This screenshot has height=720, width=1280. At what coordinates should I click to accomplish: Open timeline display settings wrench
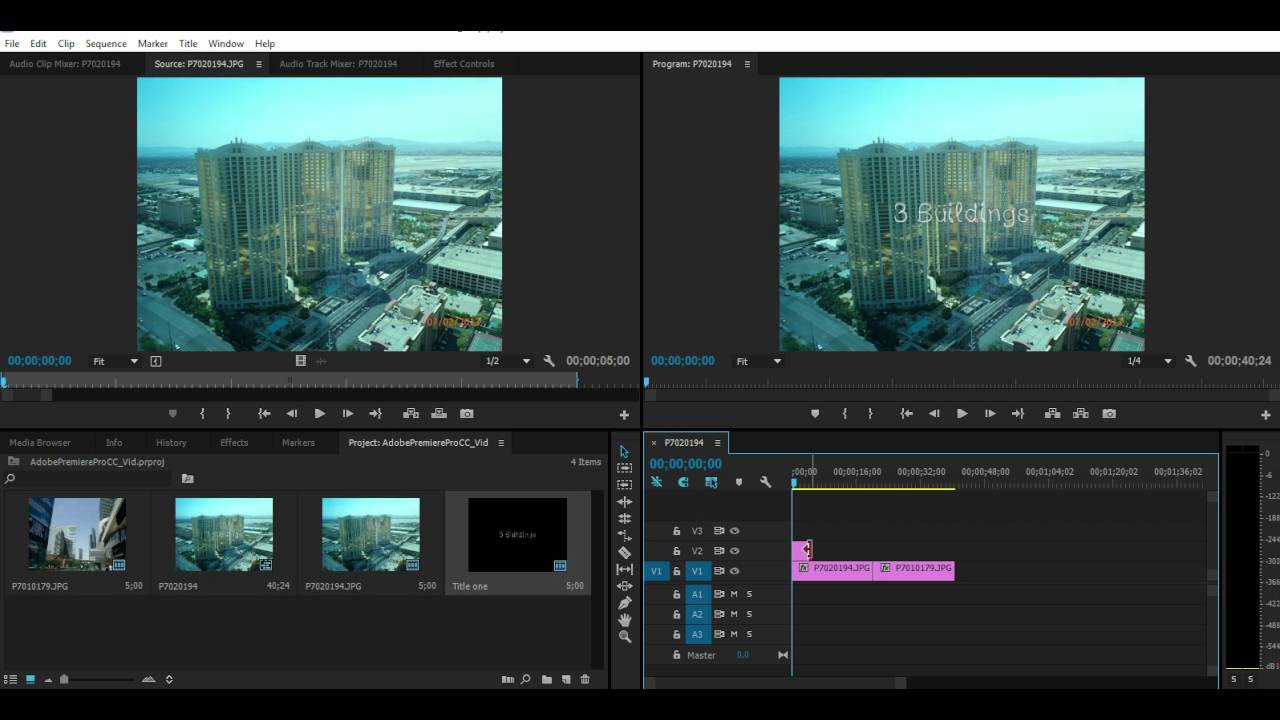click(x=765, y=482)
